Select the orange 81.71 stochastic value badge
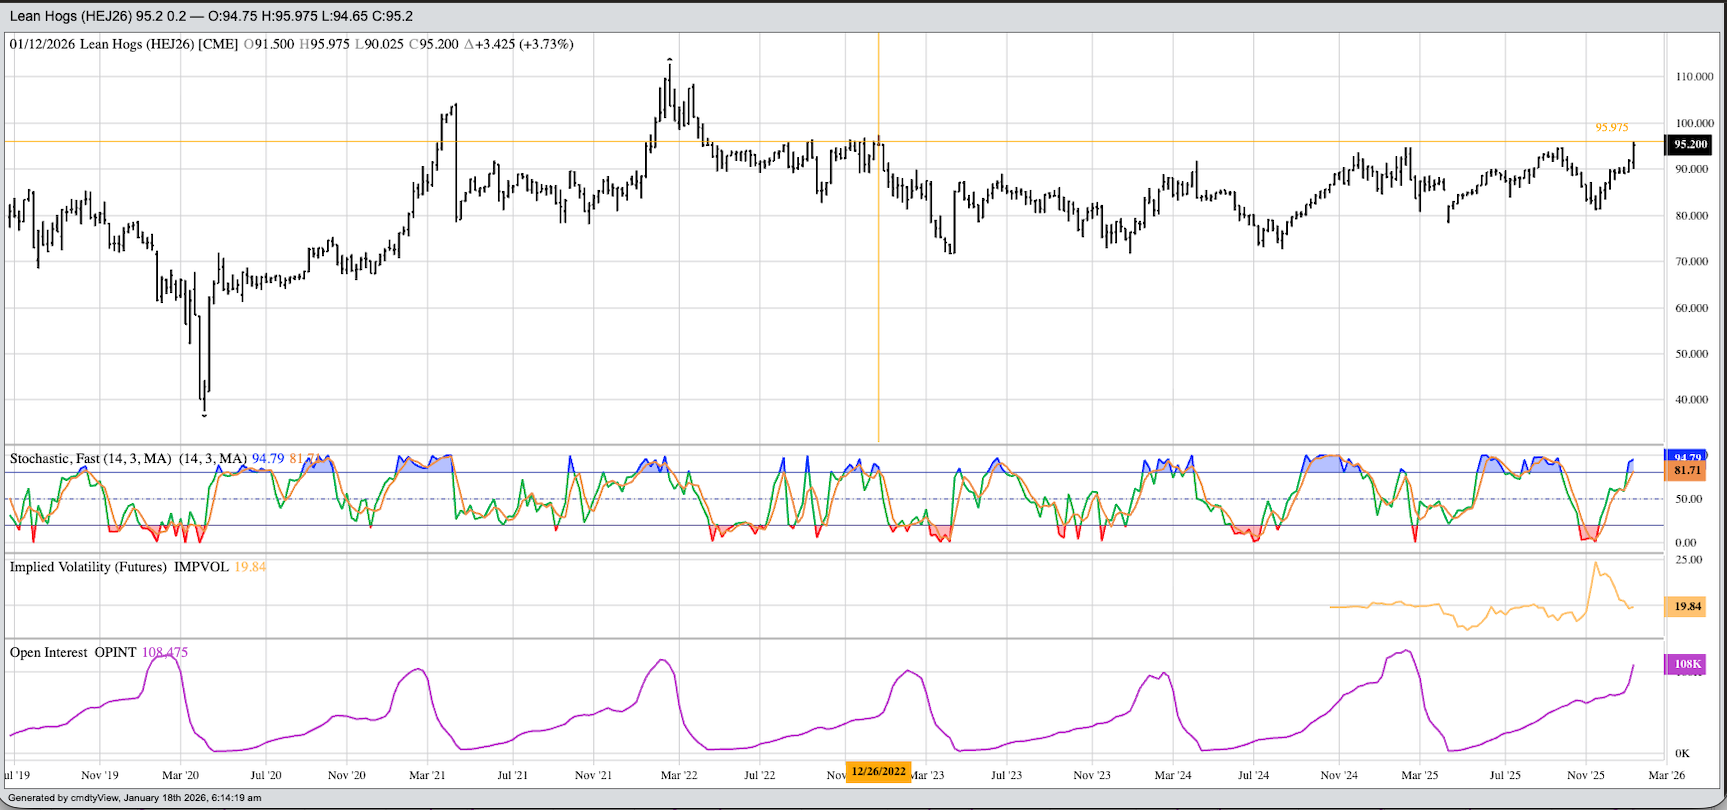The image size is (1727, 810). tap(1686, 470)
